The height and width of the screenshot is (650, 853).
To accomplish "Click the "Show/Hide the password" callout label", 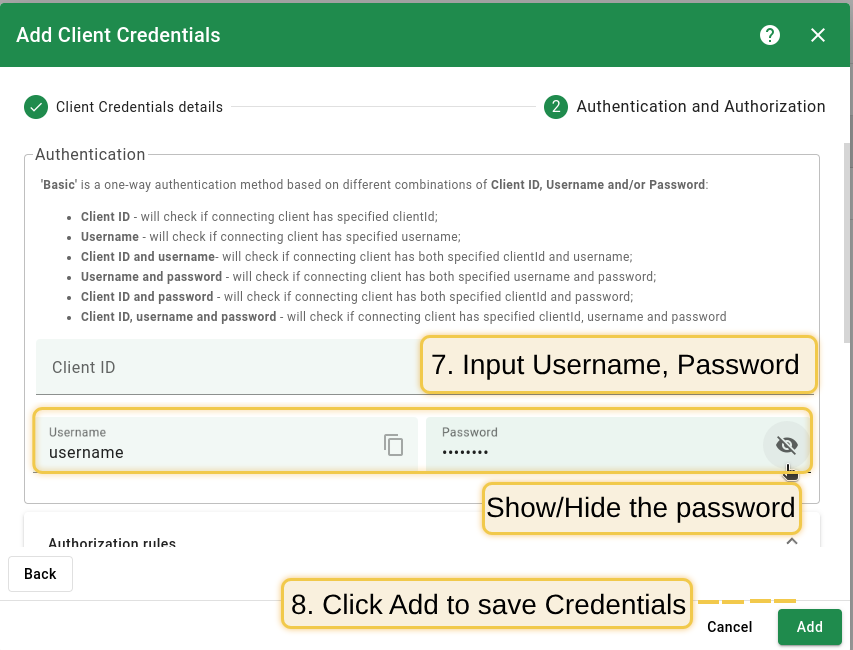I will pos(641,508).
